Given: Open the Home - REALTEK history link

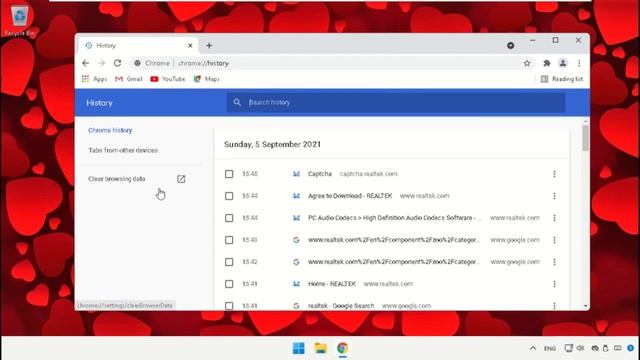Looking at the screenshot, I should (x=332, y=284).
